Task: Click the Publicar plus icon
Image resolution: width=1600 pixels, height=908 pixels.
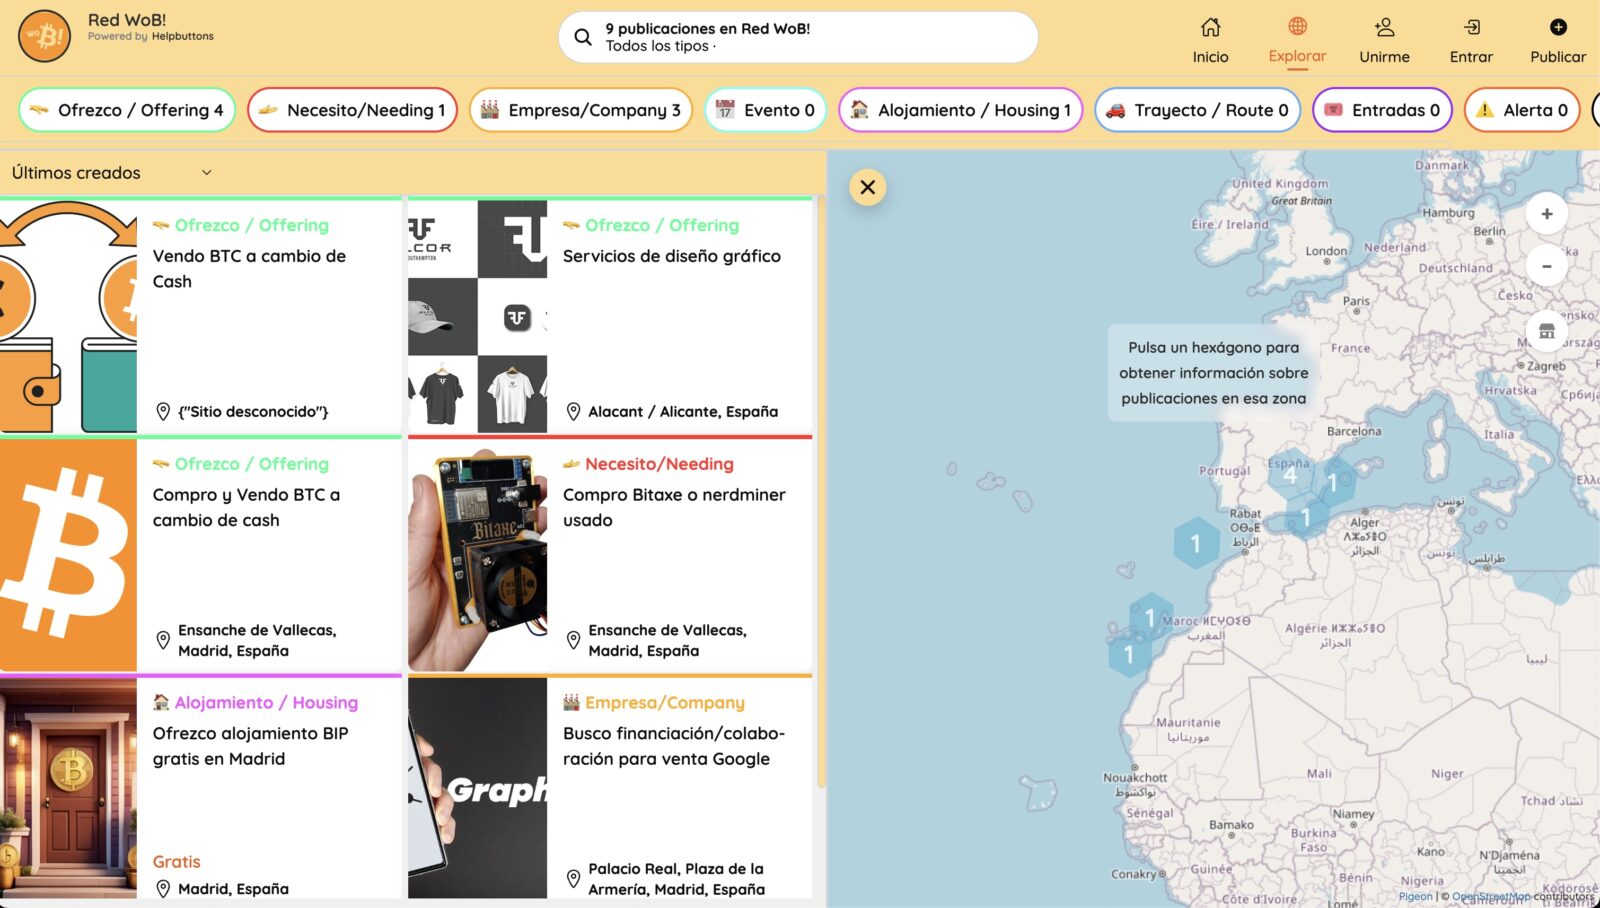Action: (x=1557, y=27)
